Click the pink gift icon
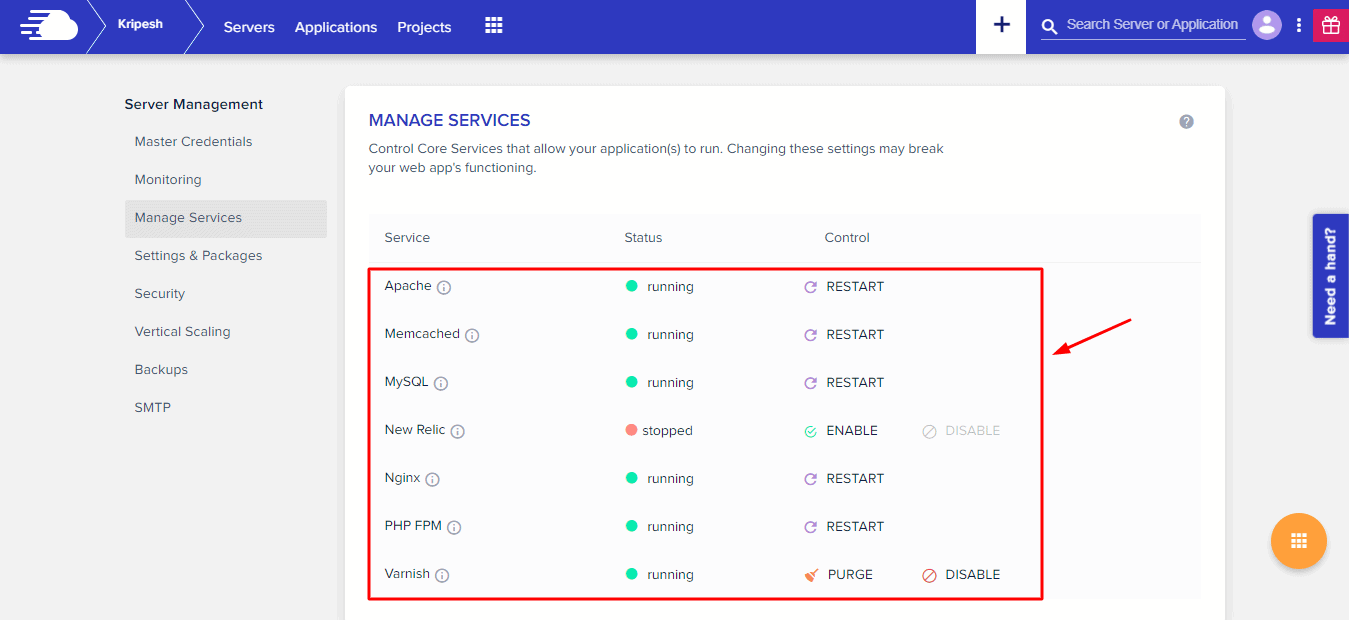Viewport: 1349px width, 620px height. click(1330, 26)
